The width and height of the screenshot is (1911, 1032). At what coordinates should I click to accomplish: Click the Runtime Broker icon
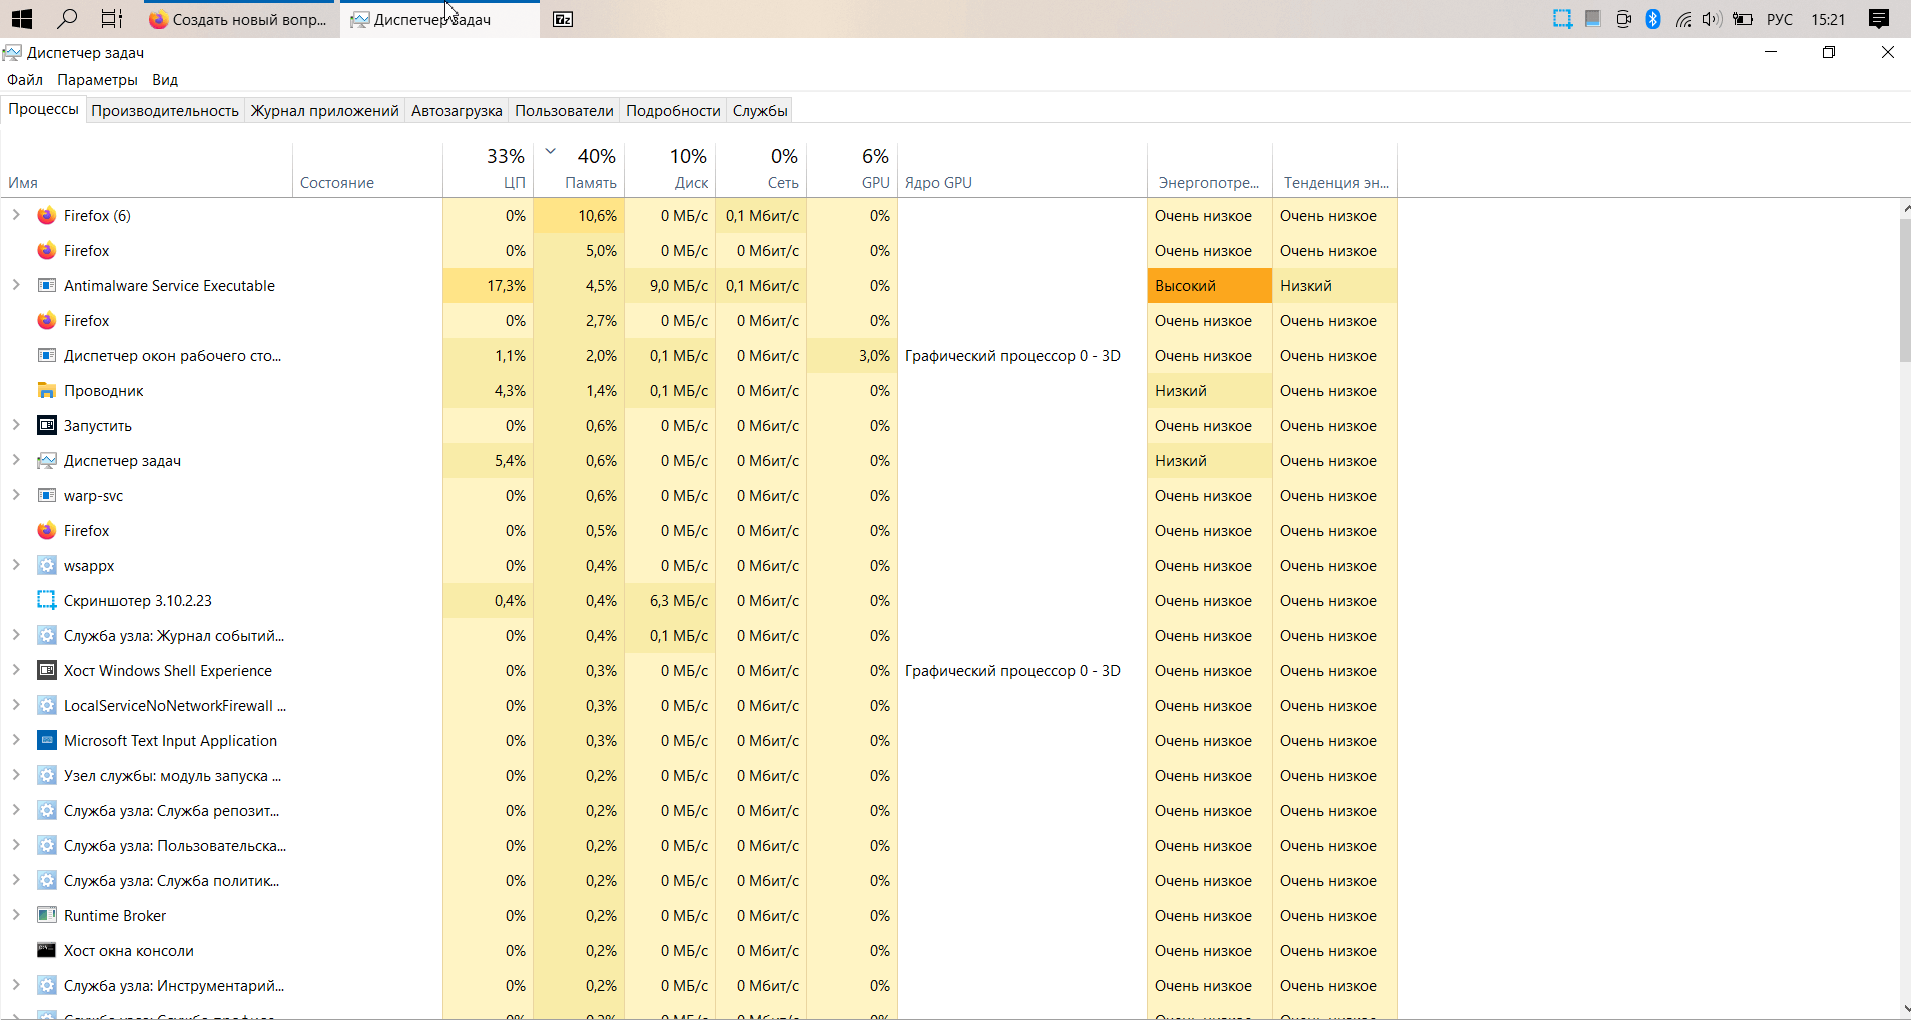click(46, 916)
